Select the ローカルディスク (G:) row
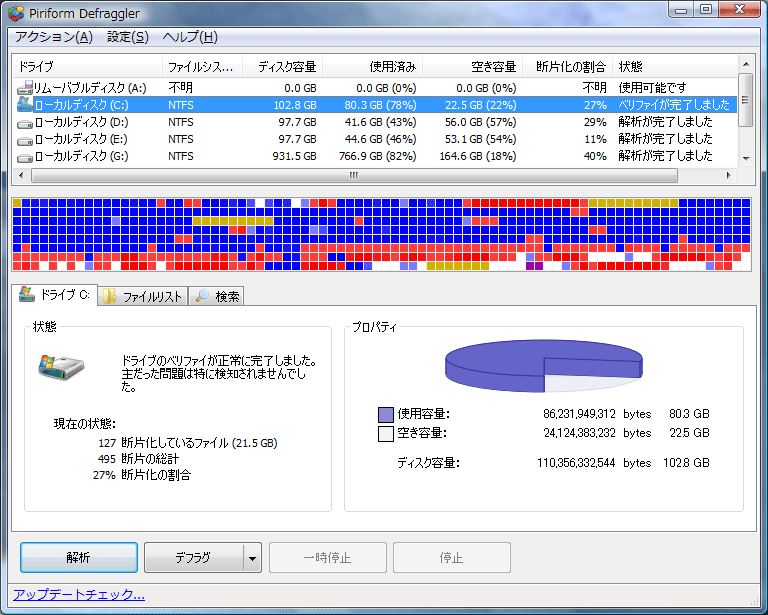This screenshot has height=615, width=768. [375, 156]
